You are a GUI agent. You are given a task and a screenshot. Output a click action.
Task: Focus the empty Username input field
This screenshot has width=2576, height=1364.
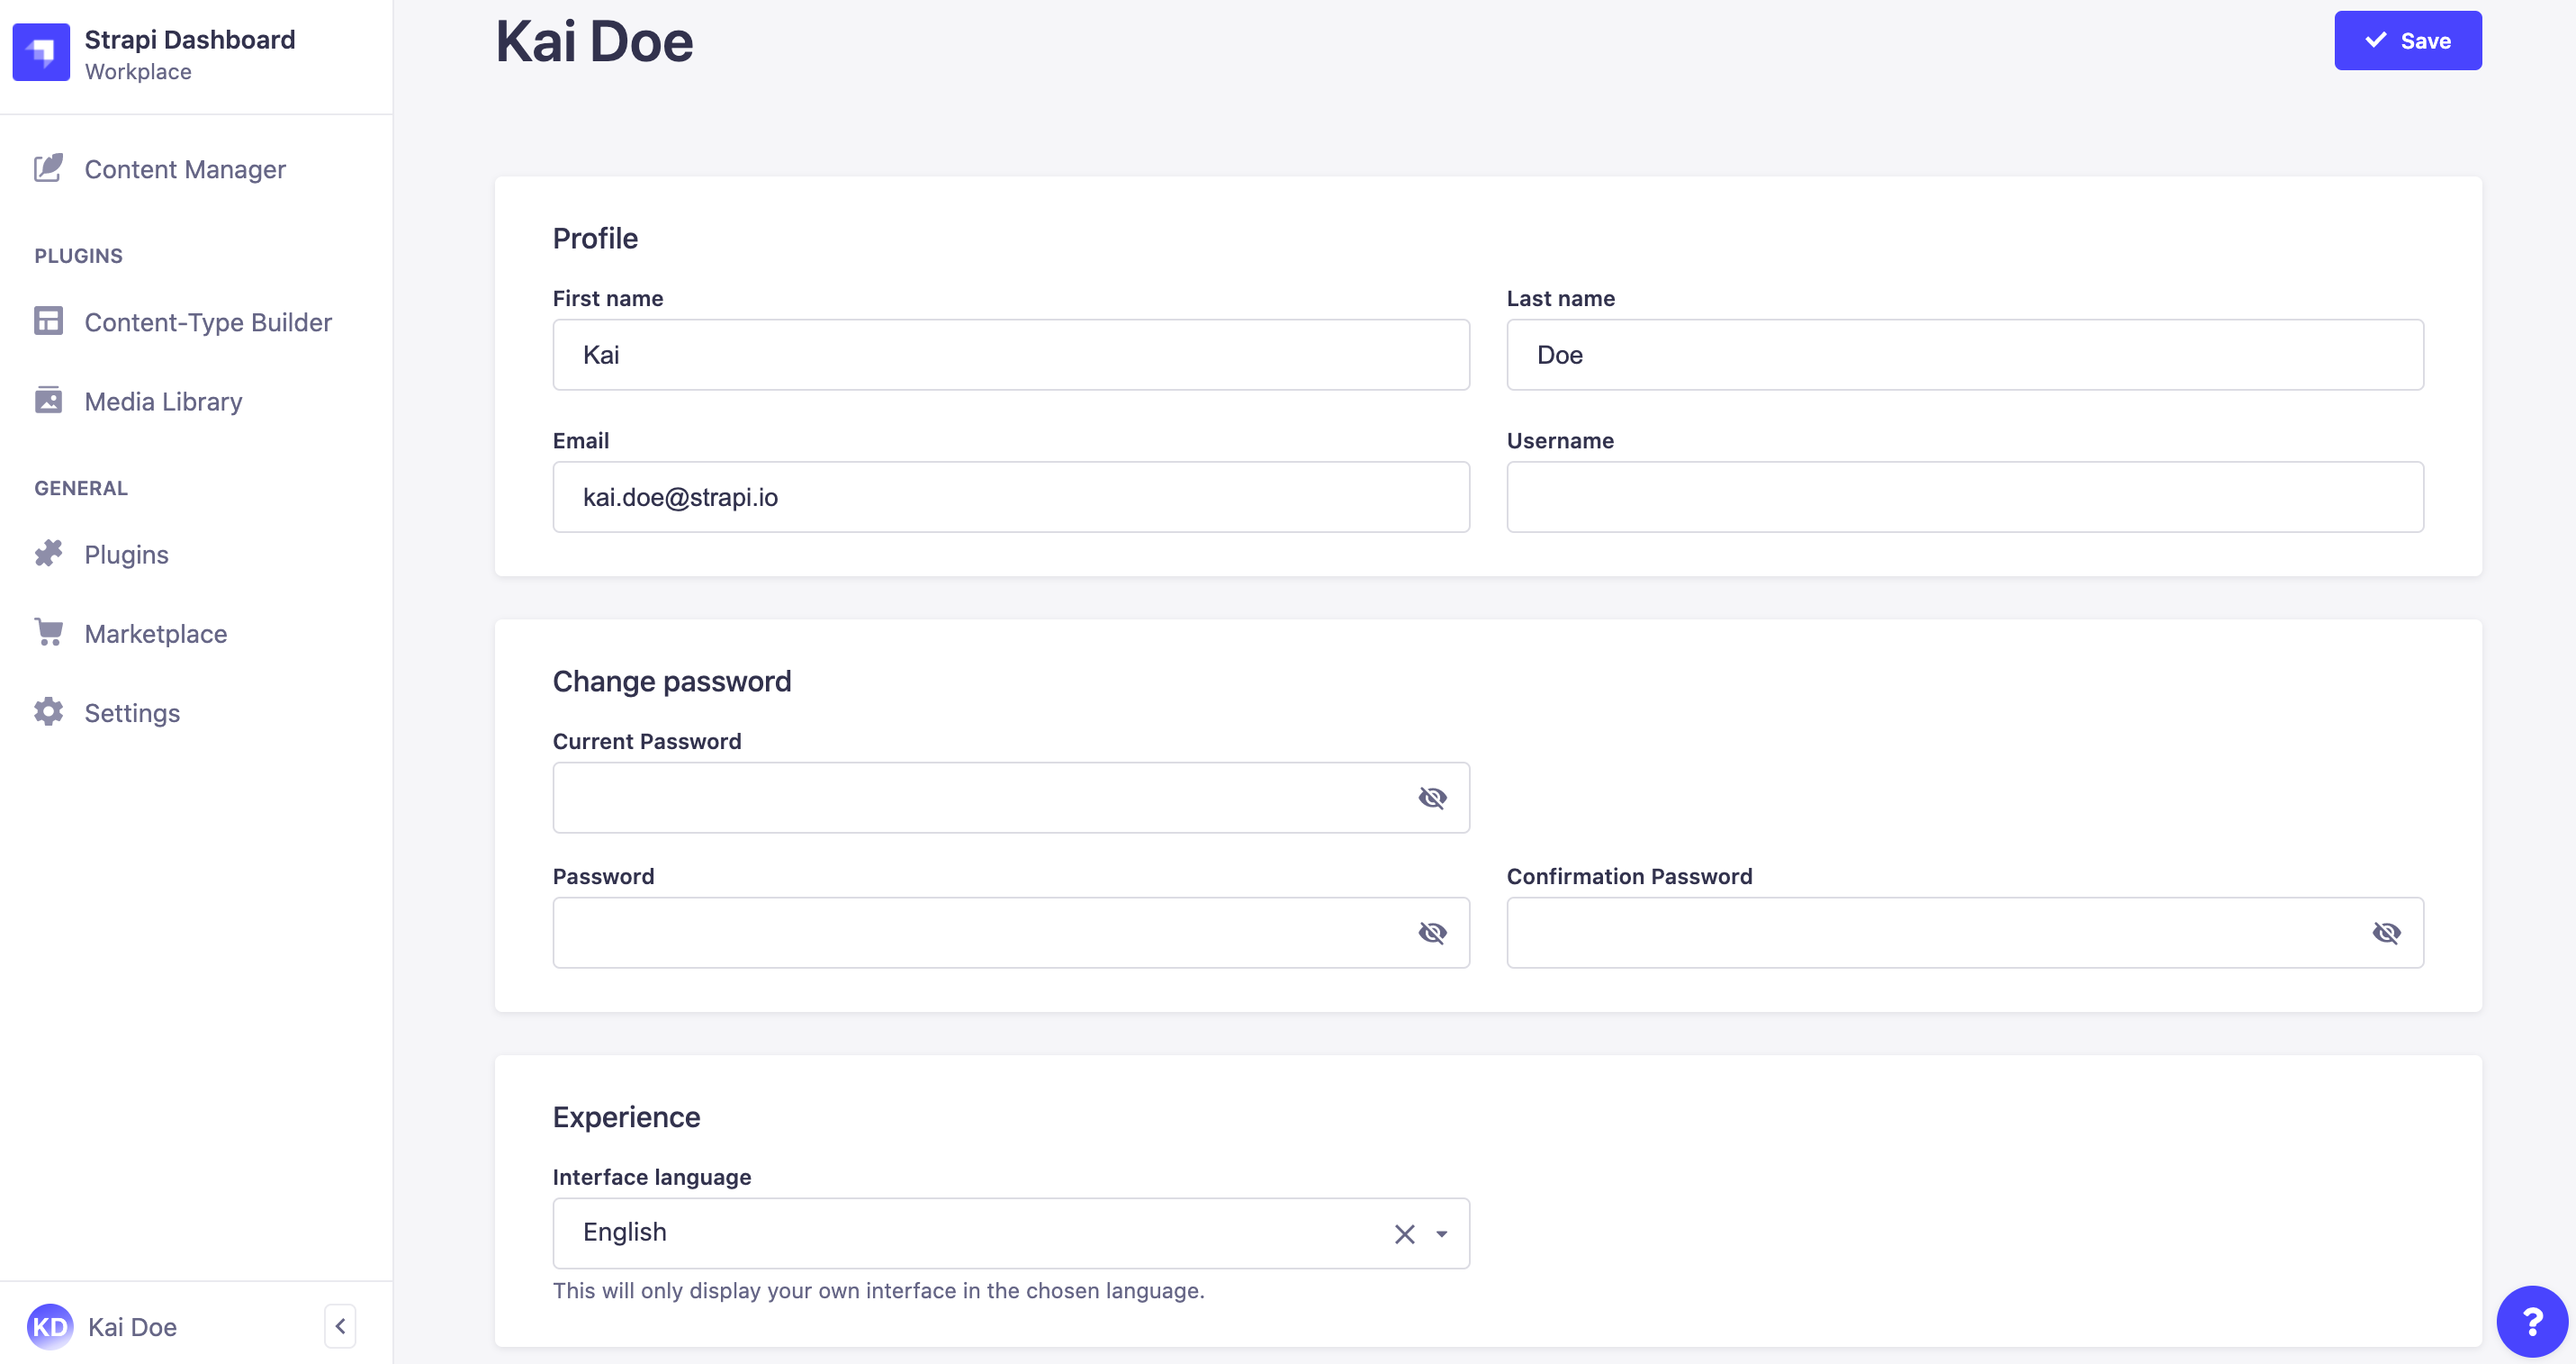(1964, 496)
